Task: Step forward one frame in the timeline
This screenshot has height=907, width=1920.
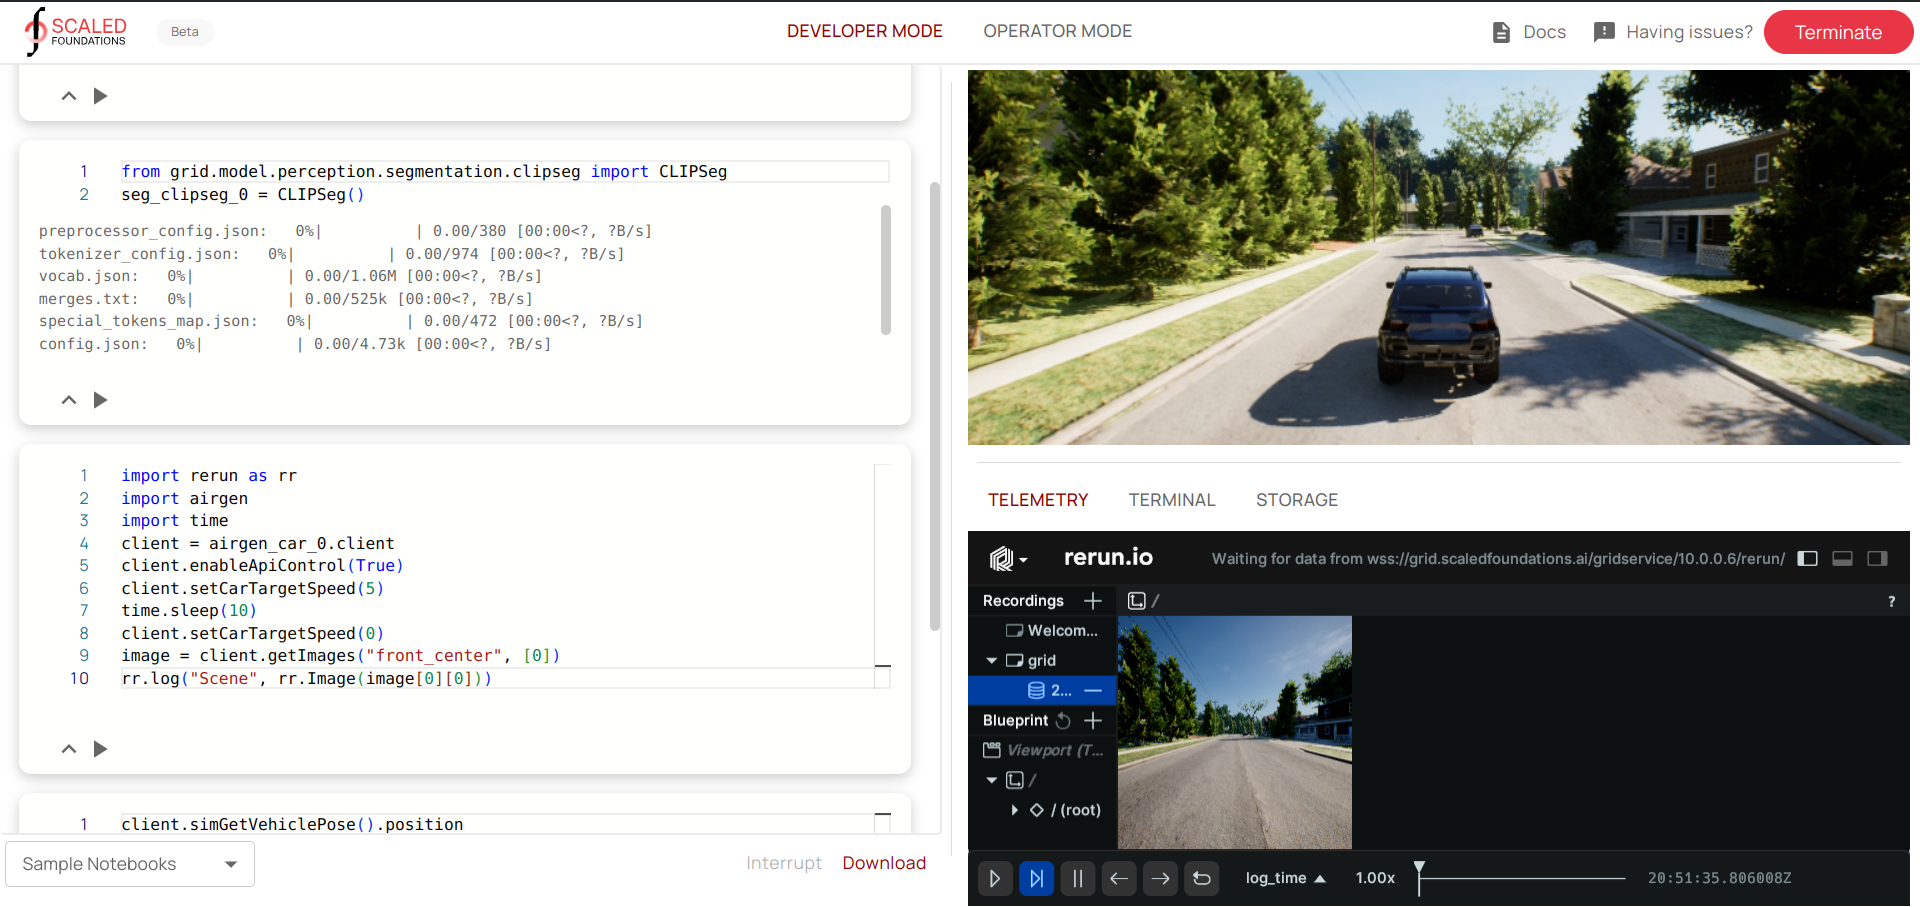Action: pyautogui.click(x=1160, y=878)
